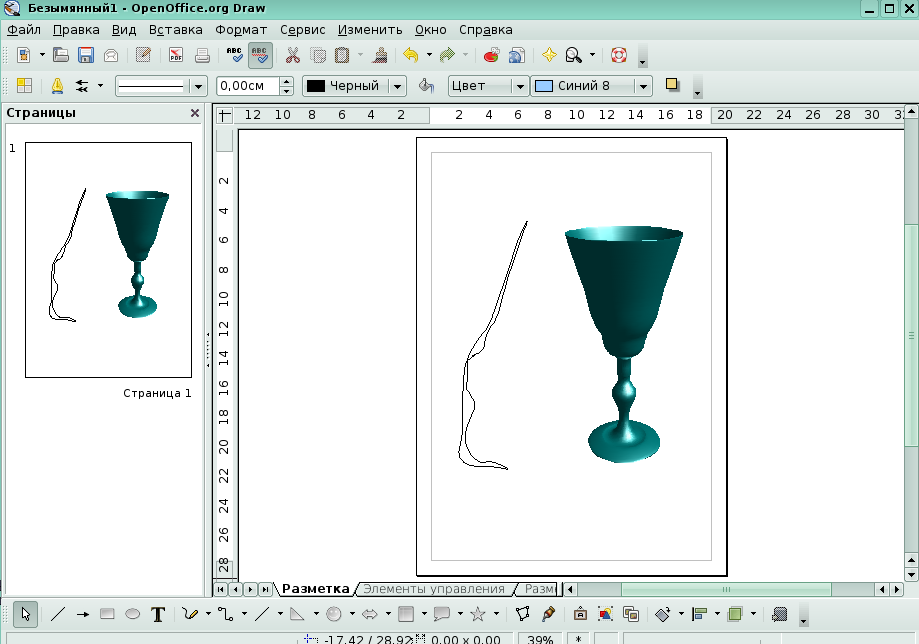919x644 pixels.
Task: Select the Ellipse drawing tool
Action: point(132,614)
